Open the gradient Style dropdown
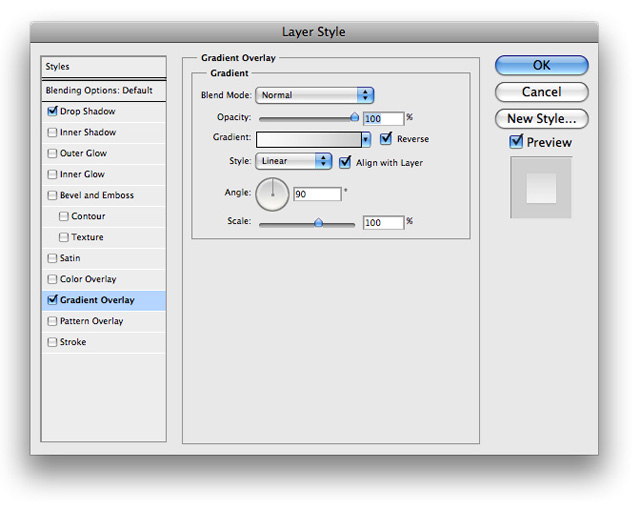This screenshot has height=510, width=640. [293, 161]
